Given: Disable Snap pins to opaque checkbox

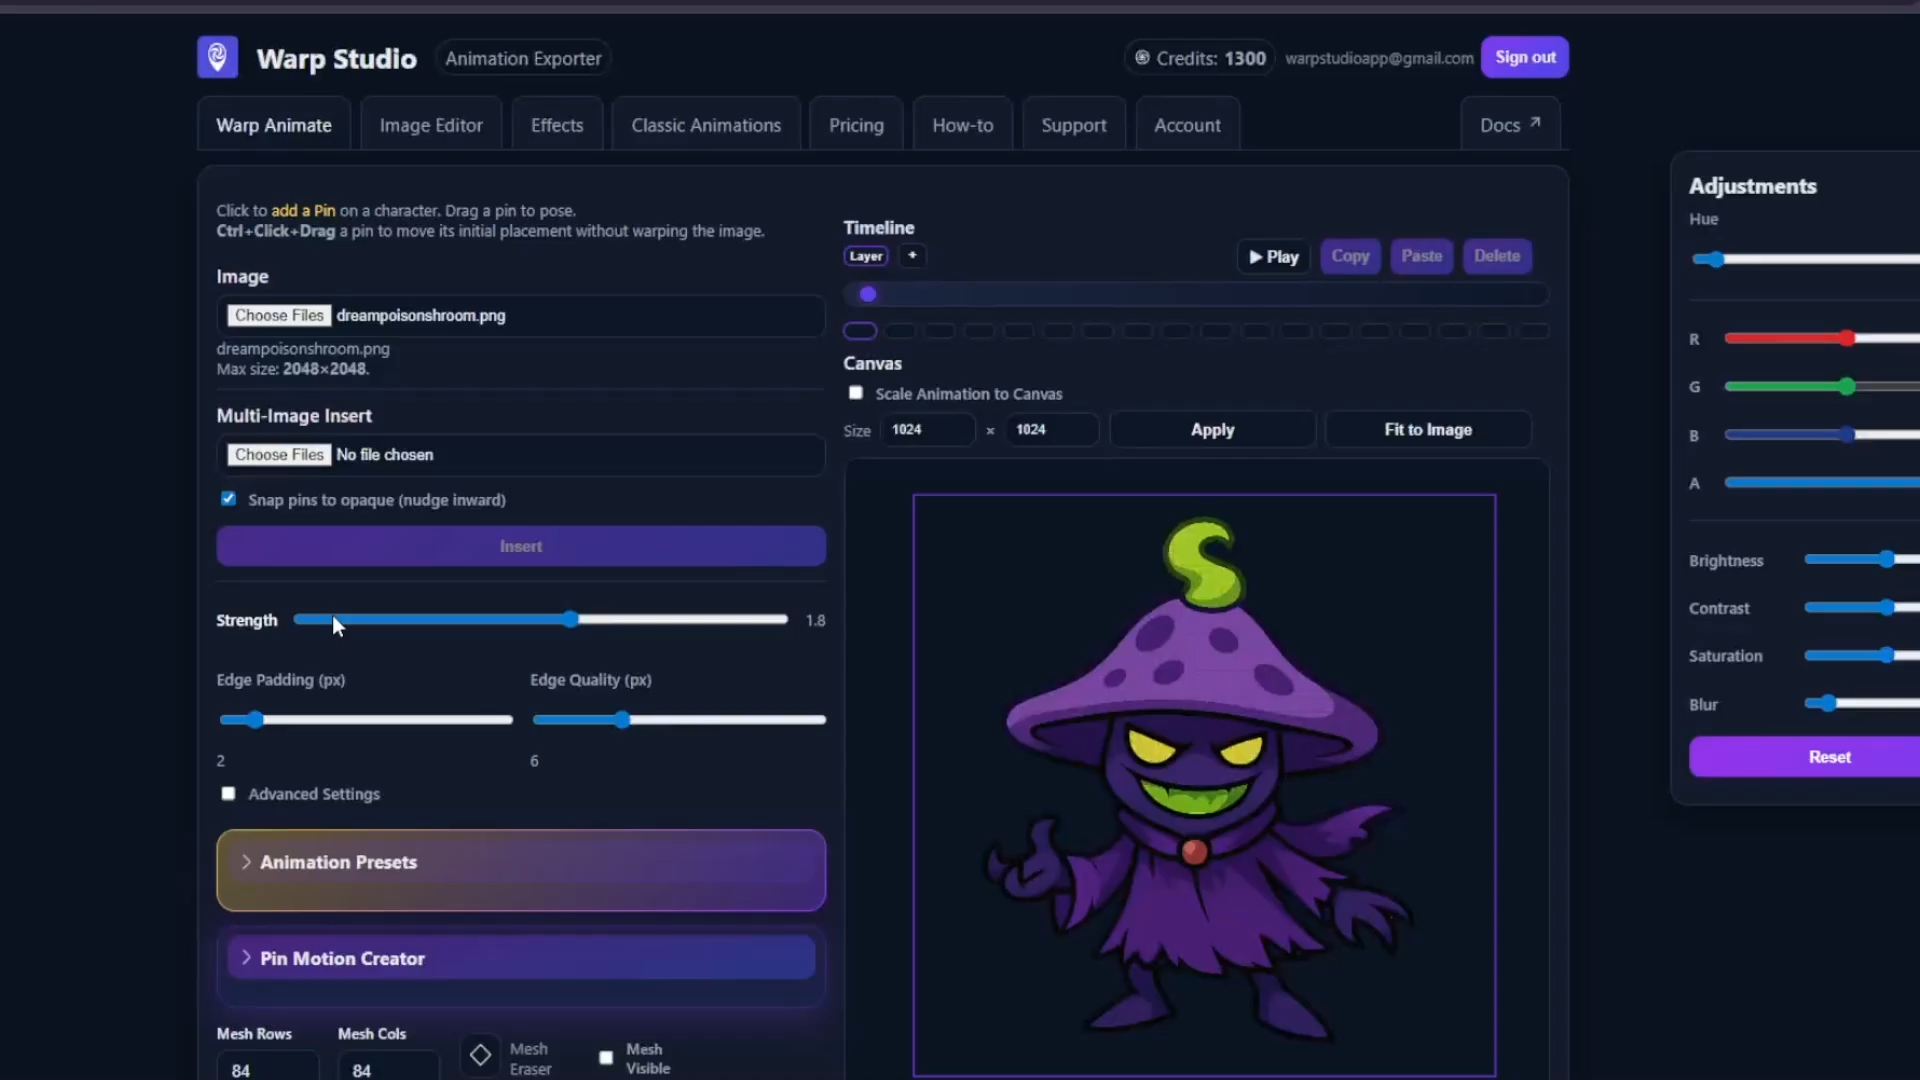Looking at the screenshot, I should (x=229, y=499).
